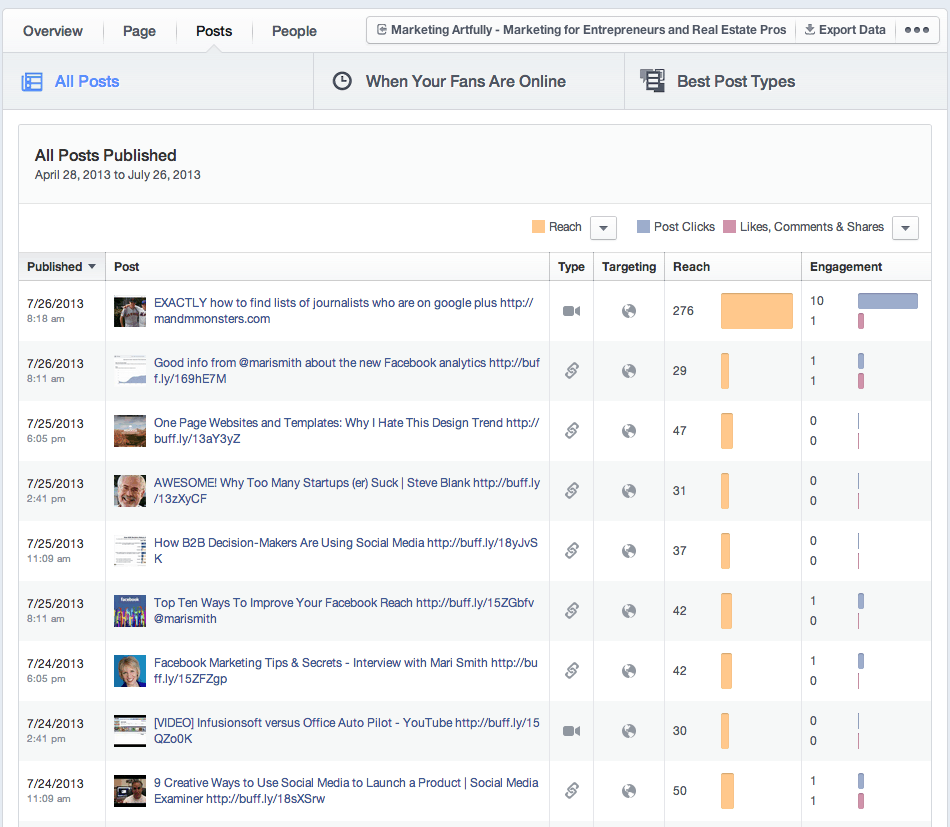950x827 pixels.
Task: Click the Targeting column header
Action: (x=629, y=267)
